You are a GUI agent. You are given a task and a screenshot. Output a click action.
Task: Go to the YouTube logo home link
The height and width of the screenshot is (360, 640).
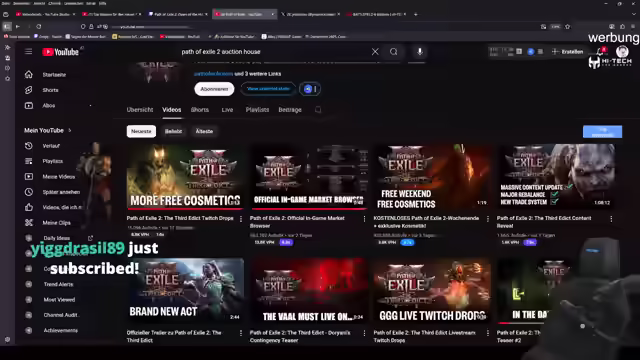tap(60, 52)
